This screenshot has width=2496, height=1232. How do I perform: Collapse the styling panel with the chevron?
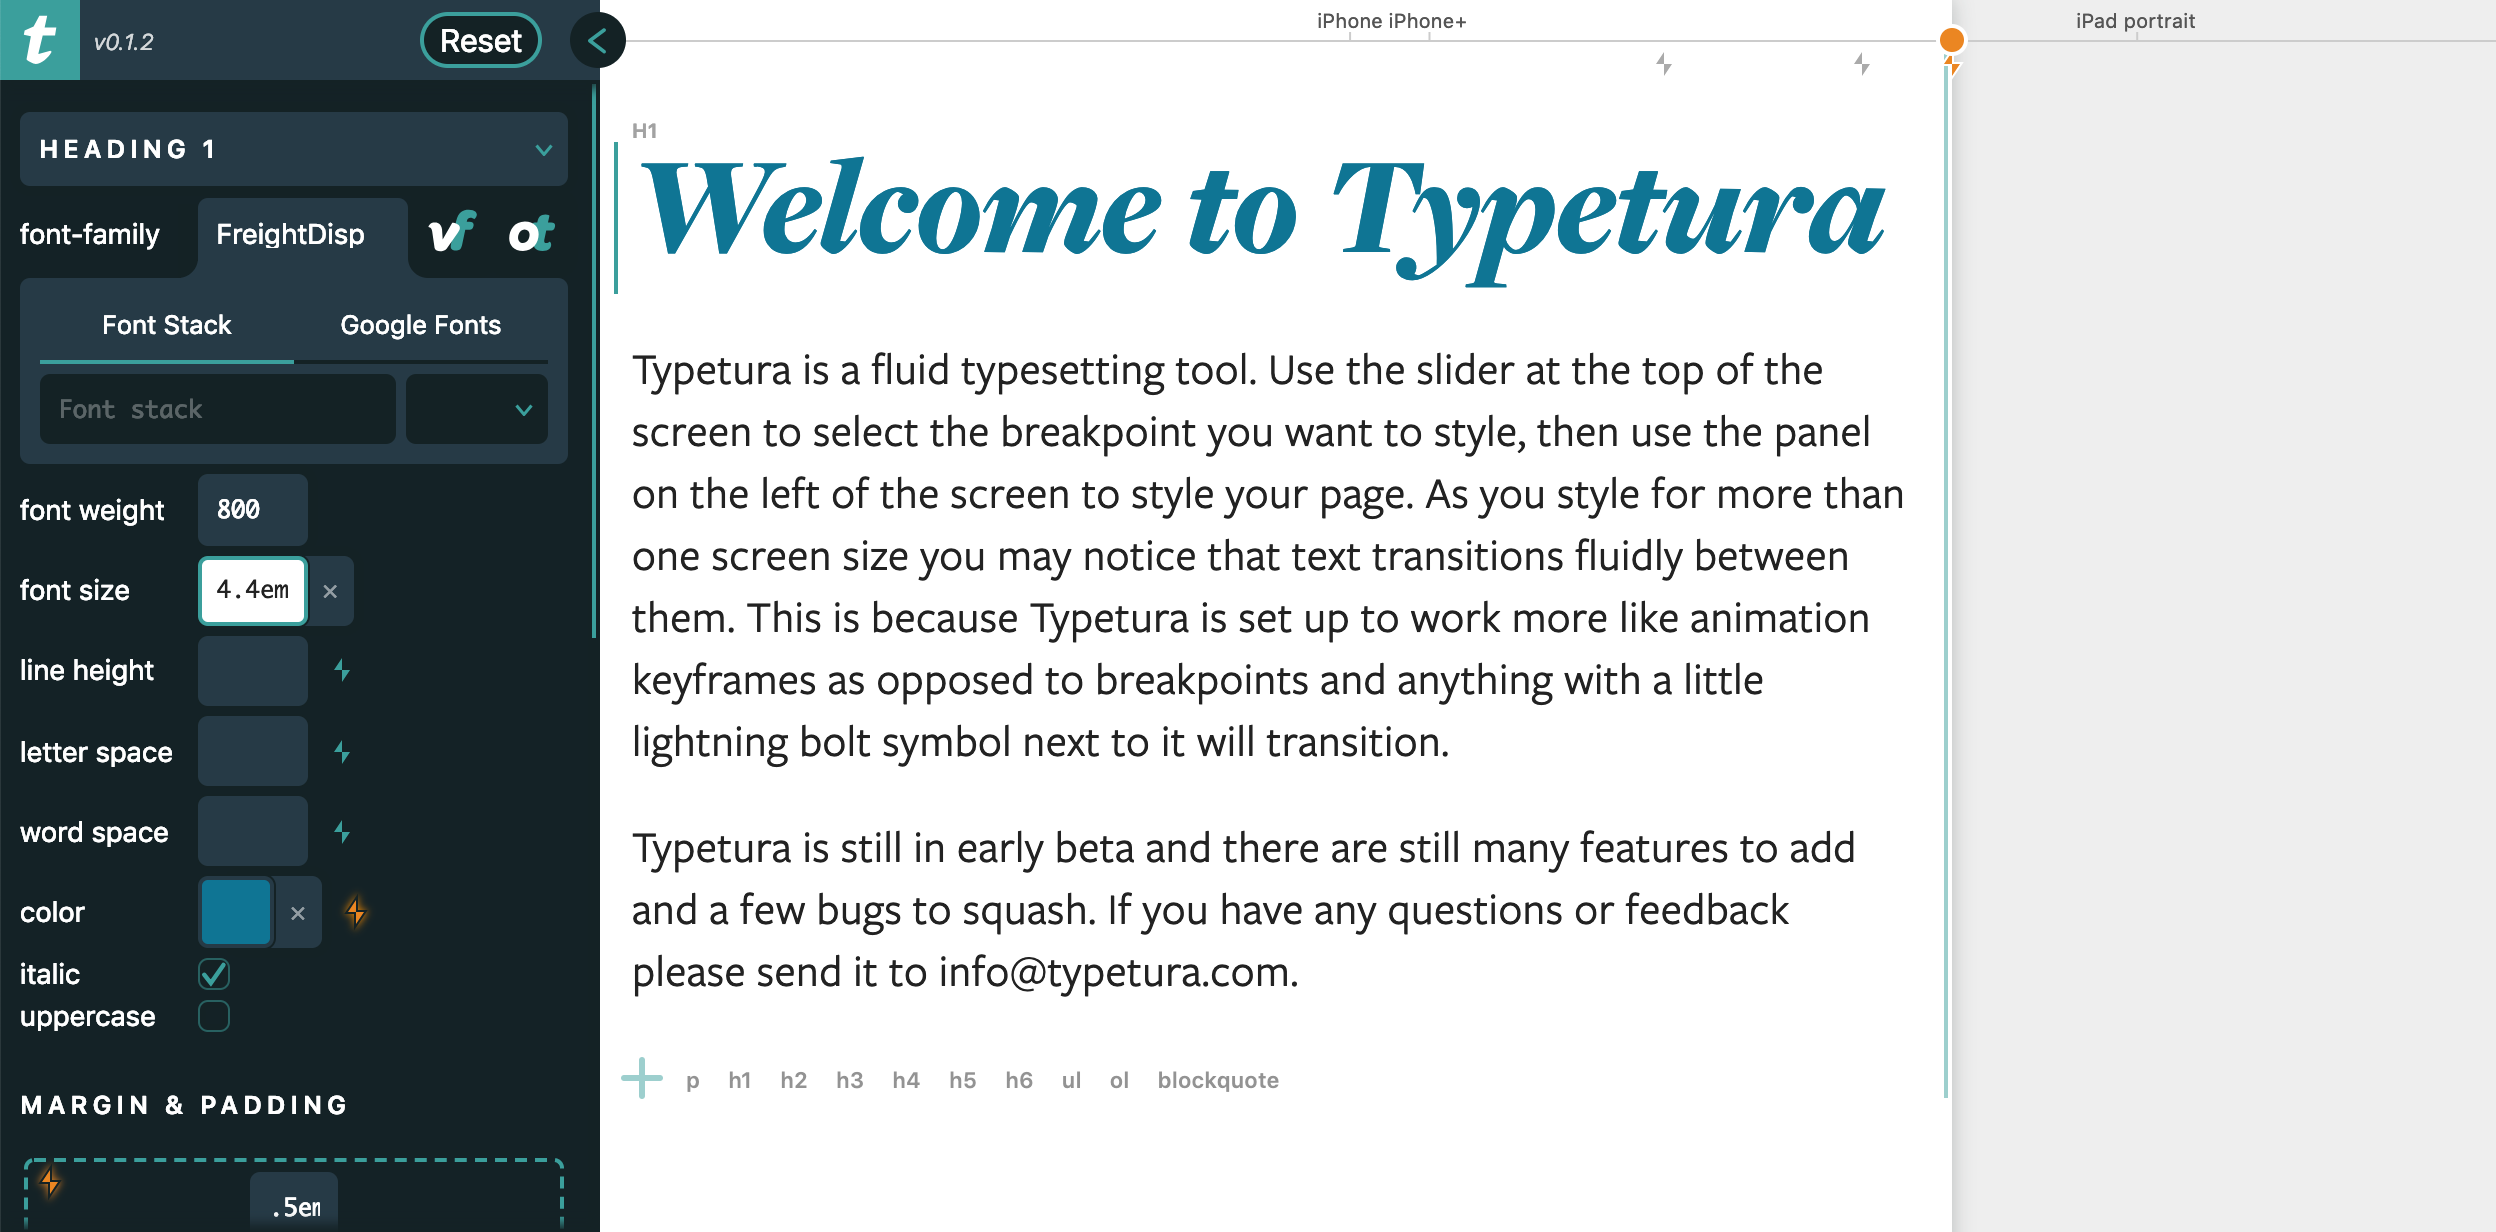[x=598, y=40]
